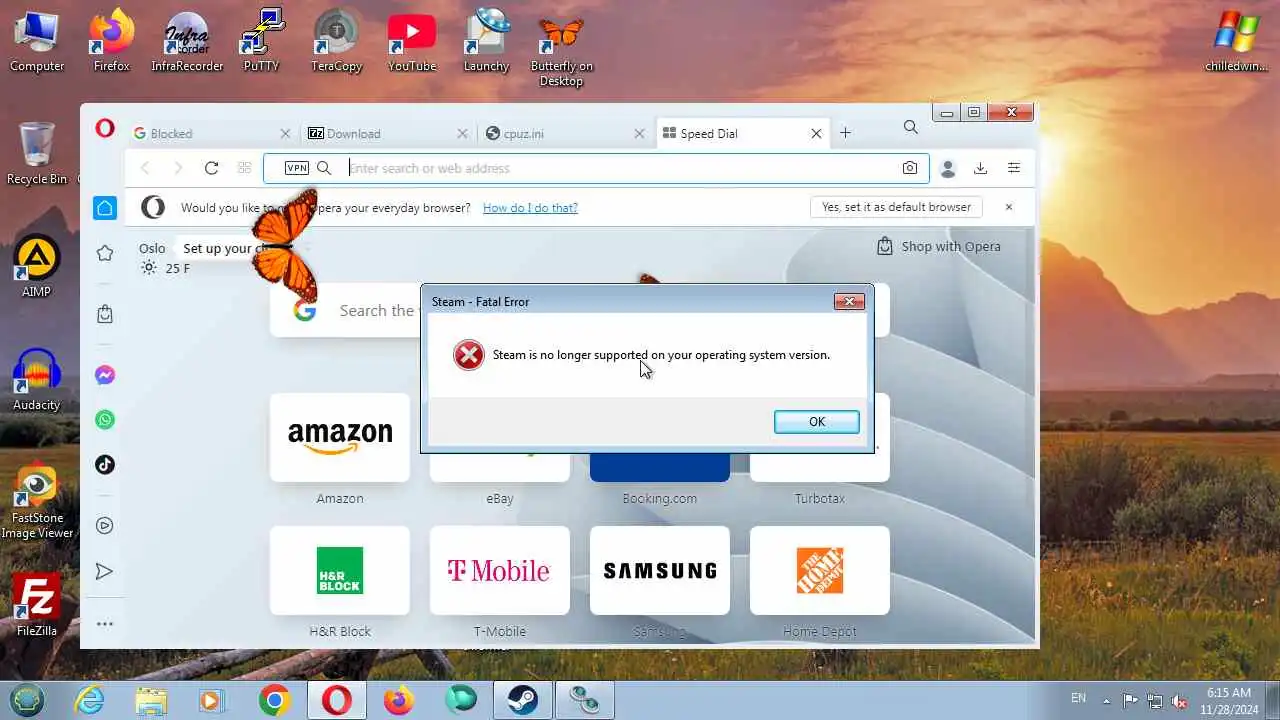
Task: Close the cpuz.ini tab
Action: click(x=640, y=133)
